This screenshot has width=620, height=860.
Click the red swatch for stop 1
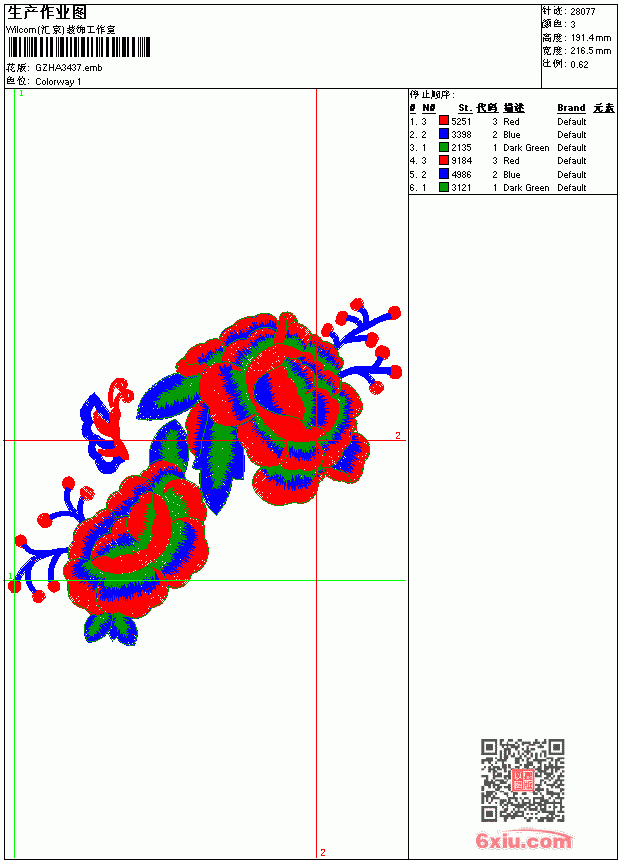click(x=444, y=121)
